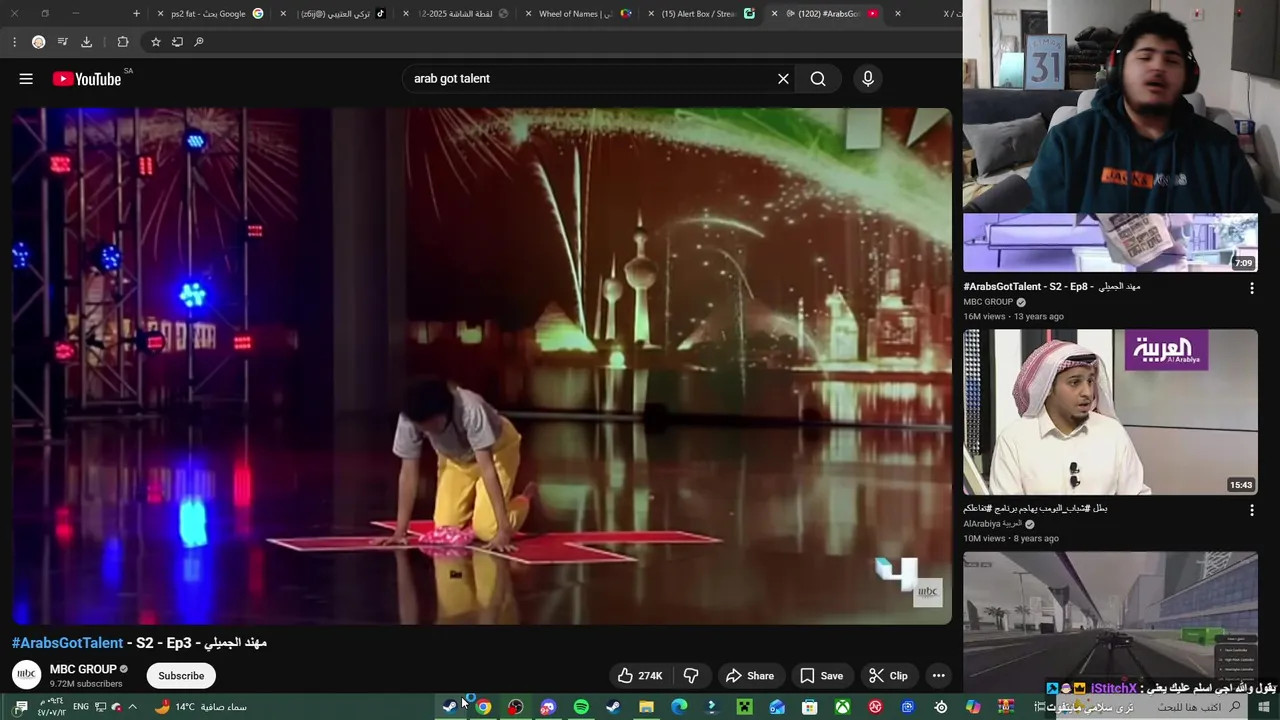Open more actions under the video
Screen dimensions: 1280x720
[938, 676]
